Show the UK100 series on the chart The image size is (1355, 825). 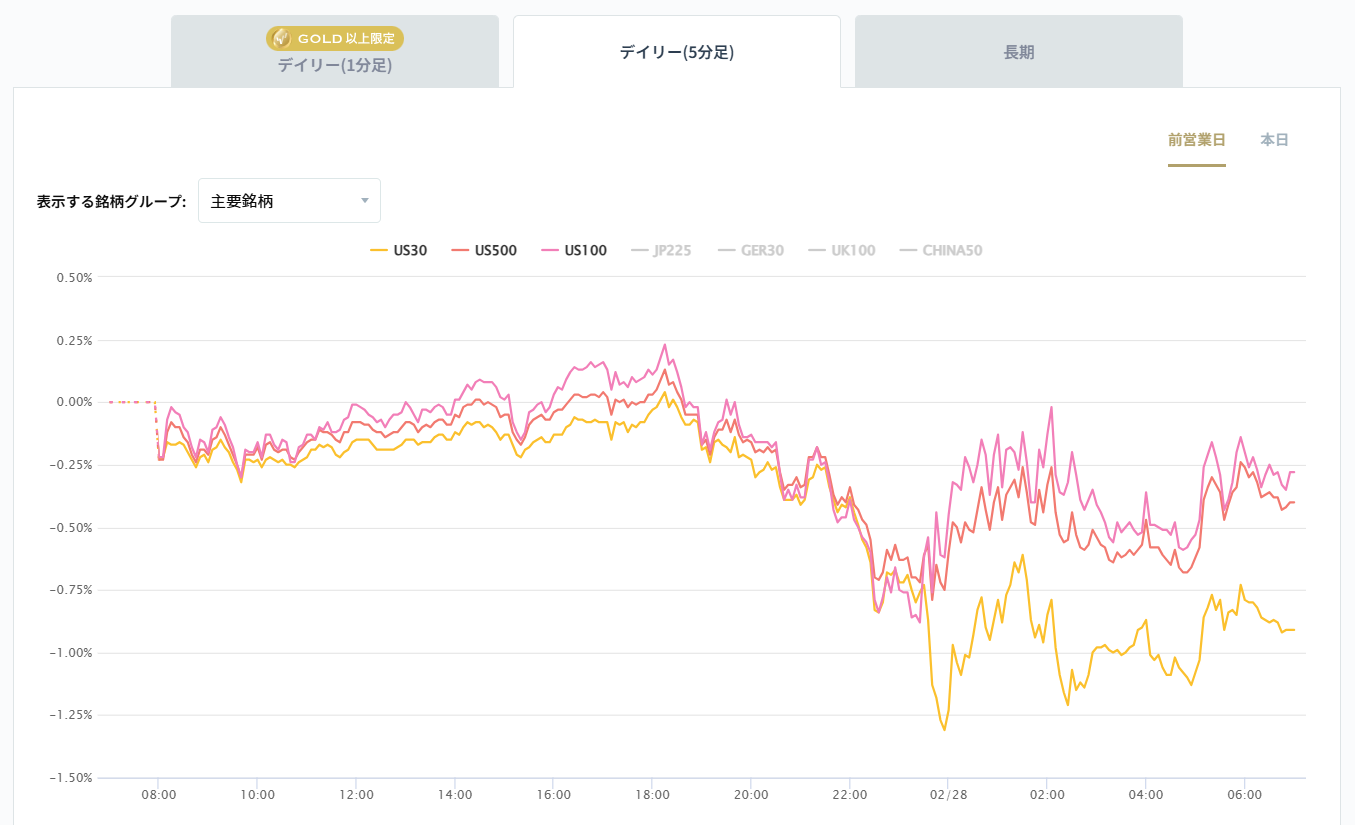tap(853, 251)
